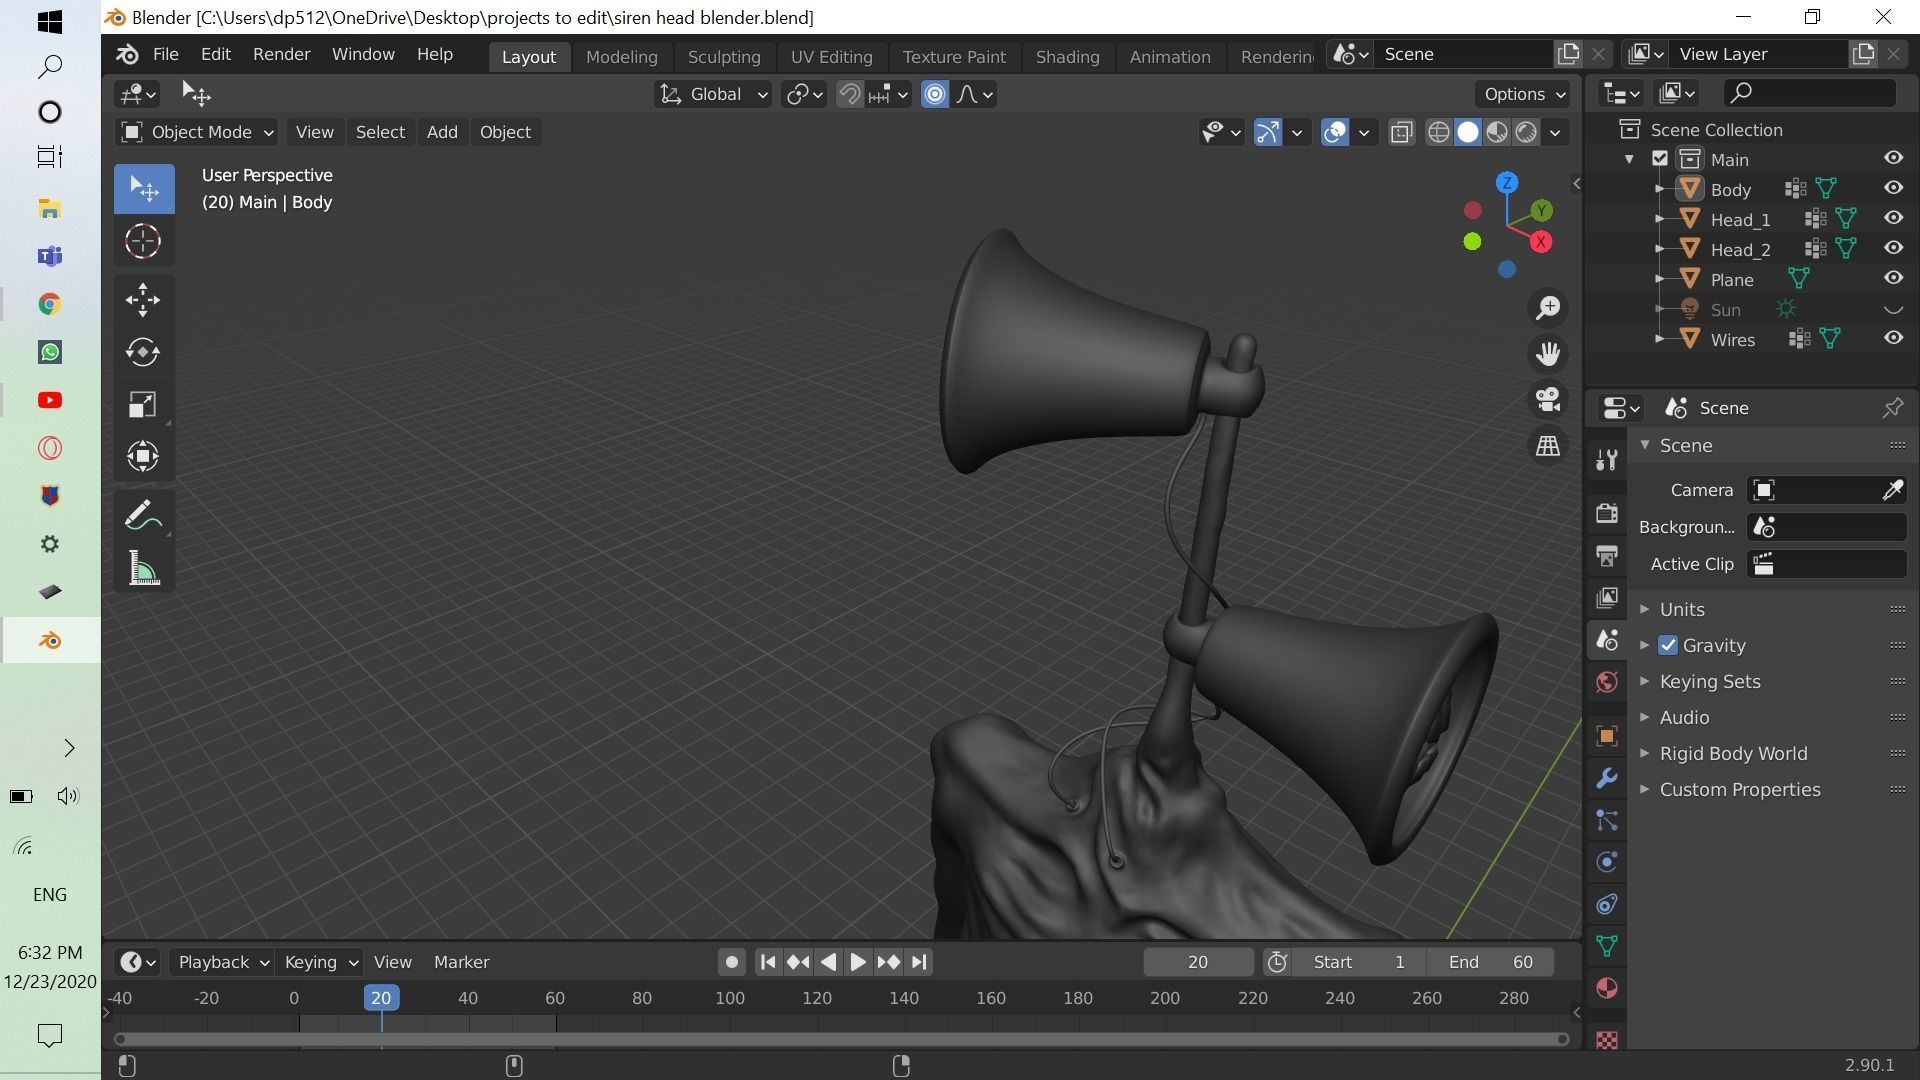The image size is (1920, 1080).
Task: Activate the Select Box tool
Action: click(143, 189)
